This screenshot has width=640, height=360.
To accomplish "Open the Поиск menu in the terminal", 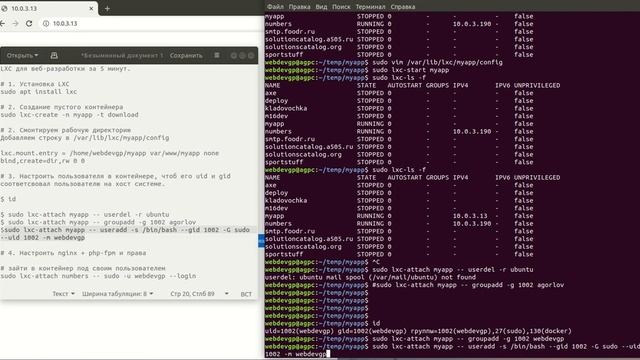I will [x=341, y=7].
